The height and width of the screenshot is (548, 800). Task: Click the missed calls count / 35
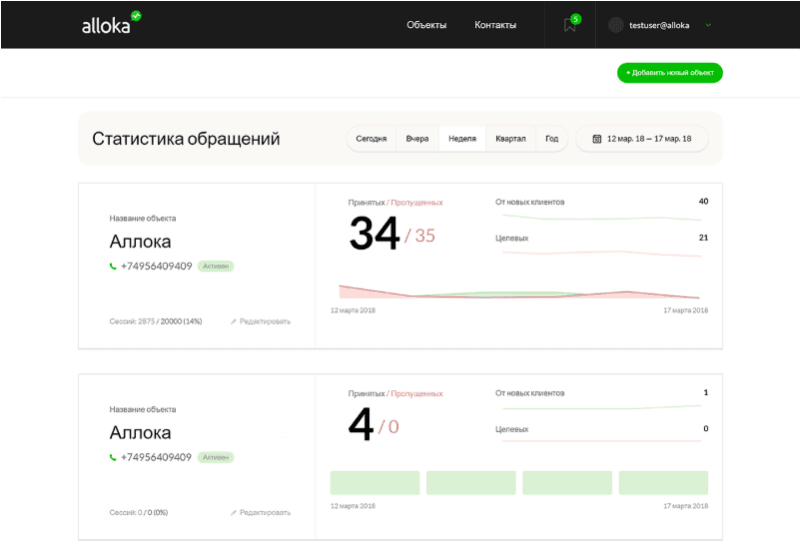pyautogui.click(x=419, y=236)
